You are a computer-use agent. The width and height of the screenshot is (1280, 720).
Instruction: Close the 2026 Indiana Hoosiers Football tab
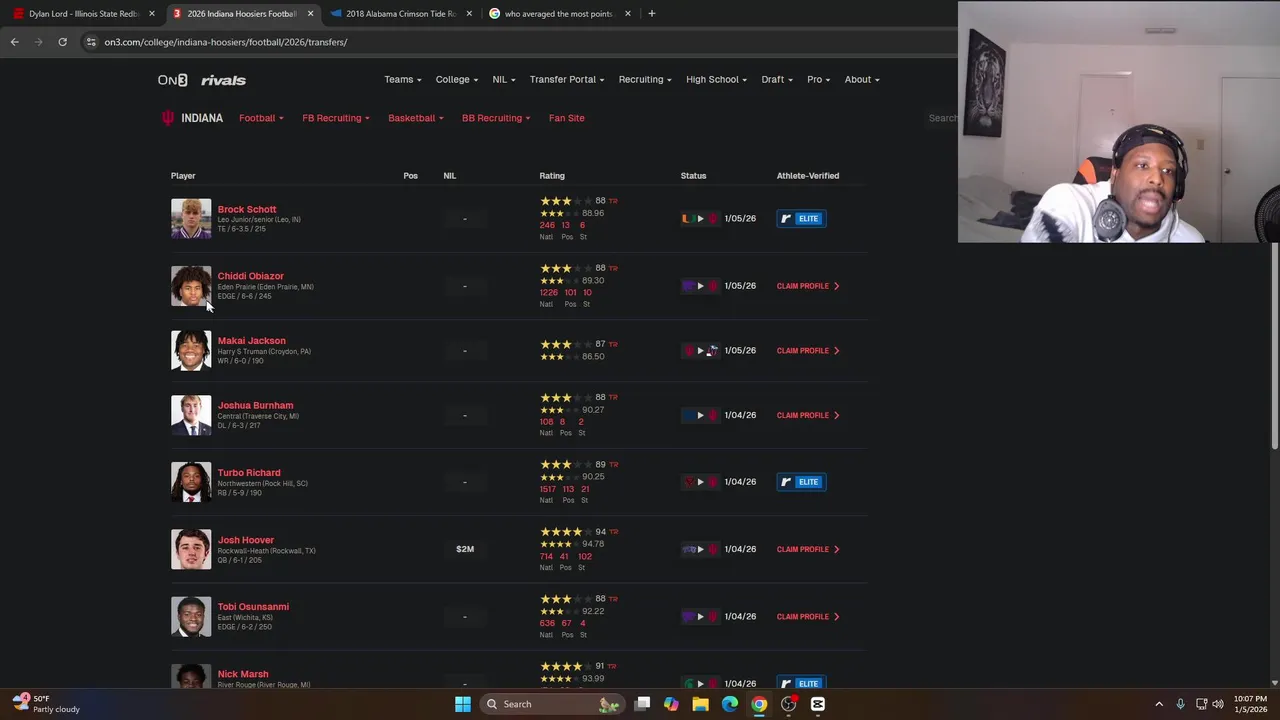(310, 13)
